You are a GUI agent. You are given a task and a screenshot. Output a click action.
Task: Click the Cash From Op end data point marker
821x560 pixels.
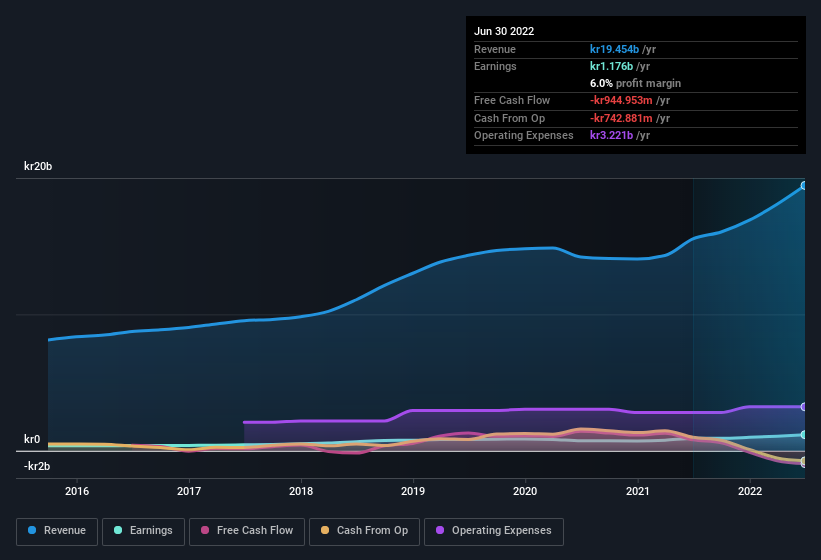pyautogui.click(x=804, y=461)
